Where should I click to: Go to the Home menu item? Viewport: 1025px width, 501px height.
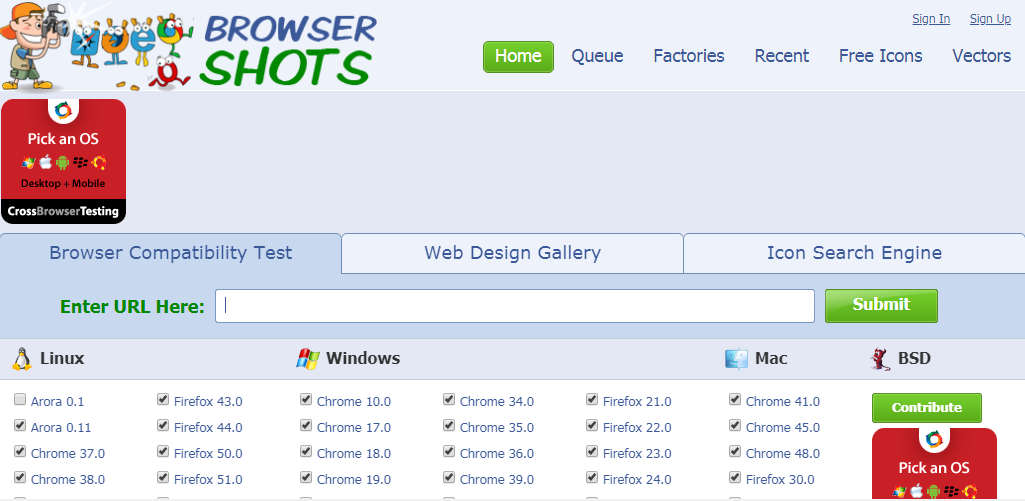pyautogui.click(x=518, y=56)
